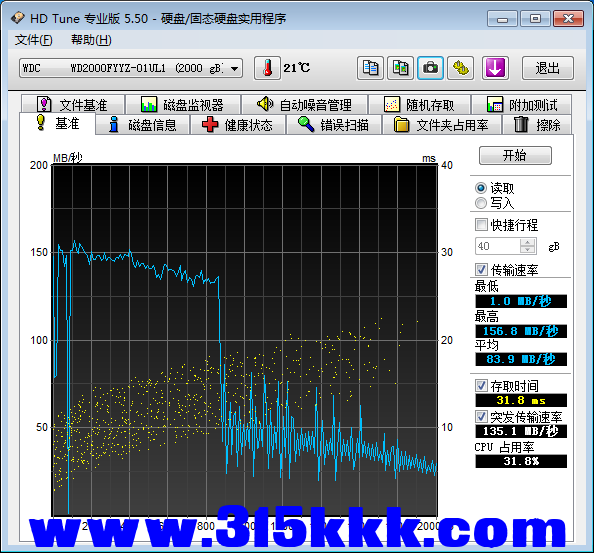
Task: Open 错误扫描 tab with magnifier icon
Action: [x=333, y=125]
